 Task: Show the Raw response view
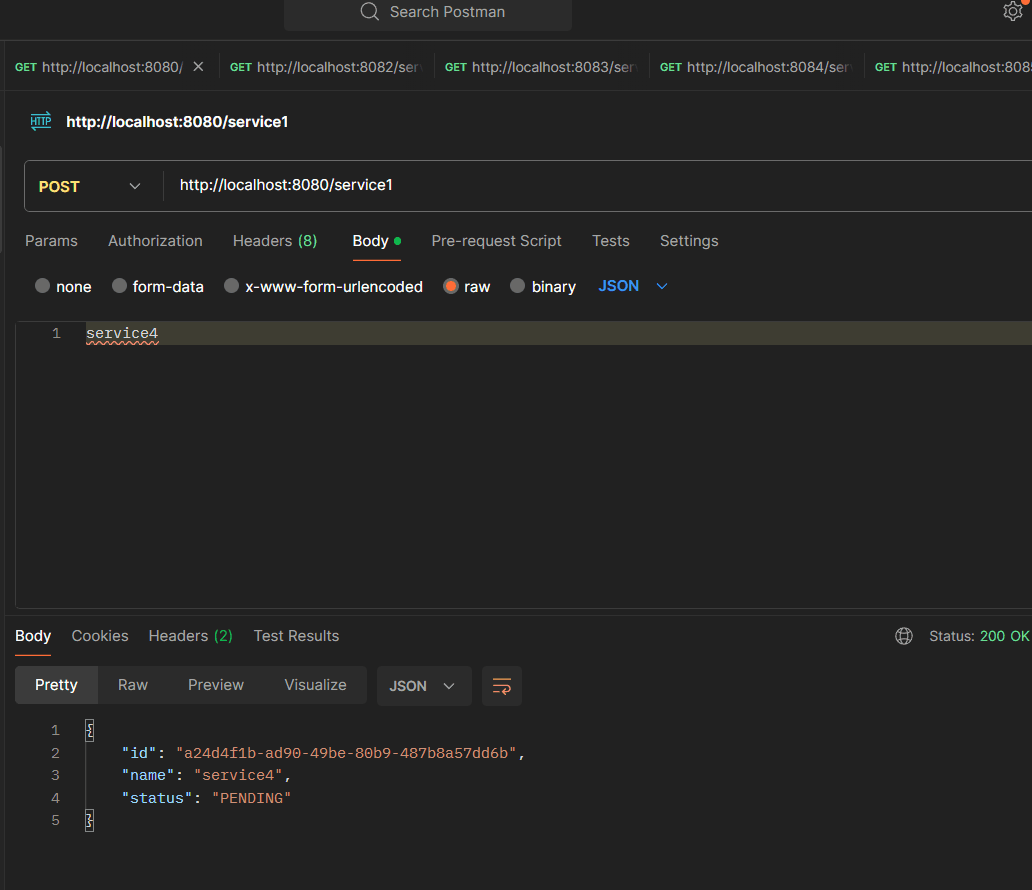[133, 685]
